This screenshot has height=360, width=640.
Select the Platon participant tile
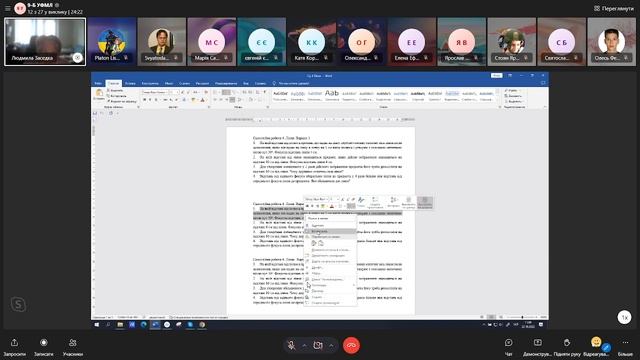[111, 42]
